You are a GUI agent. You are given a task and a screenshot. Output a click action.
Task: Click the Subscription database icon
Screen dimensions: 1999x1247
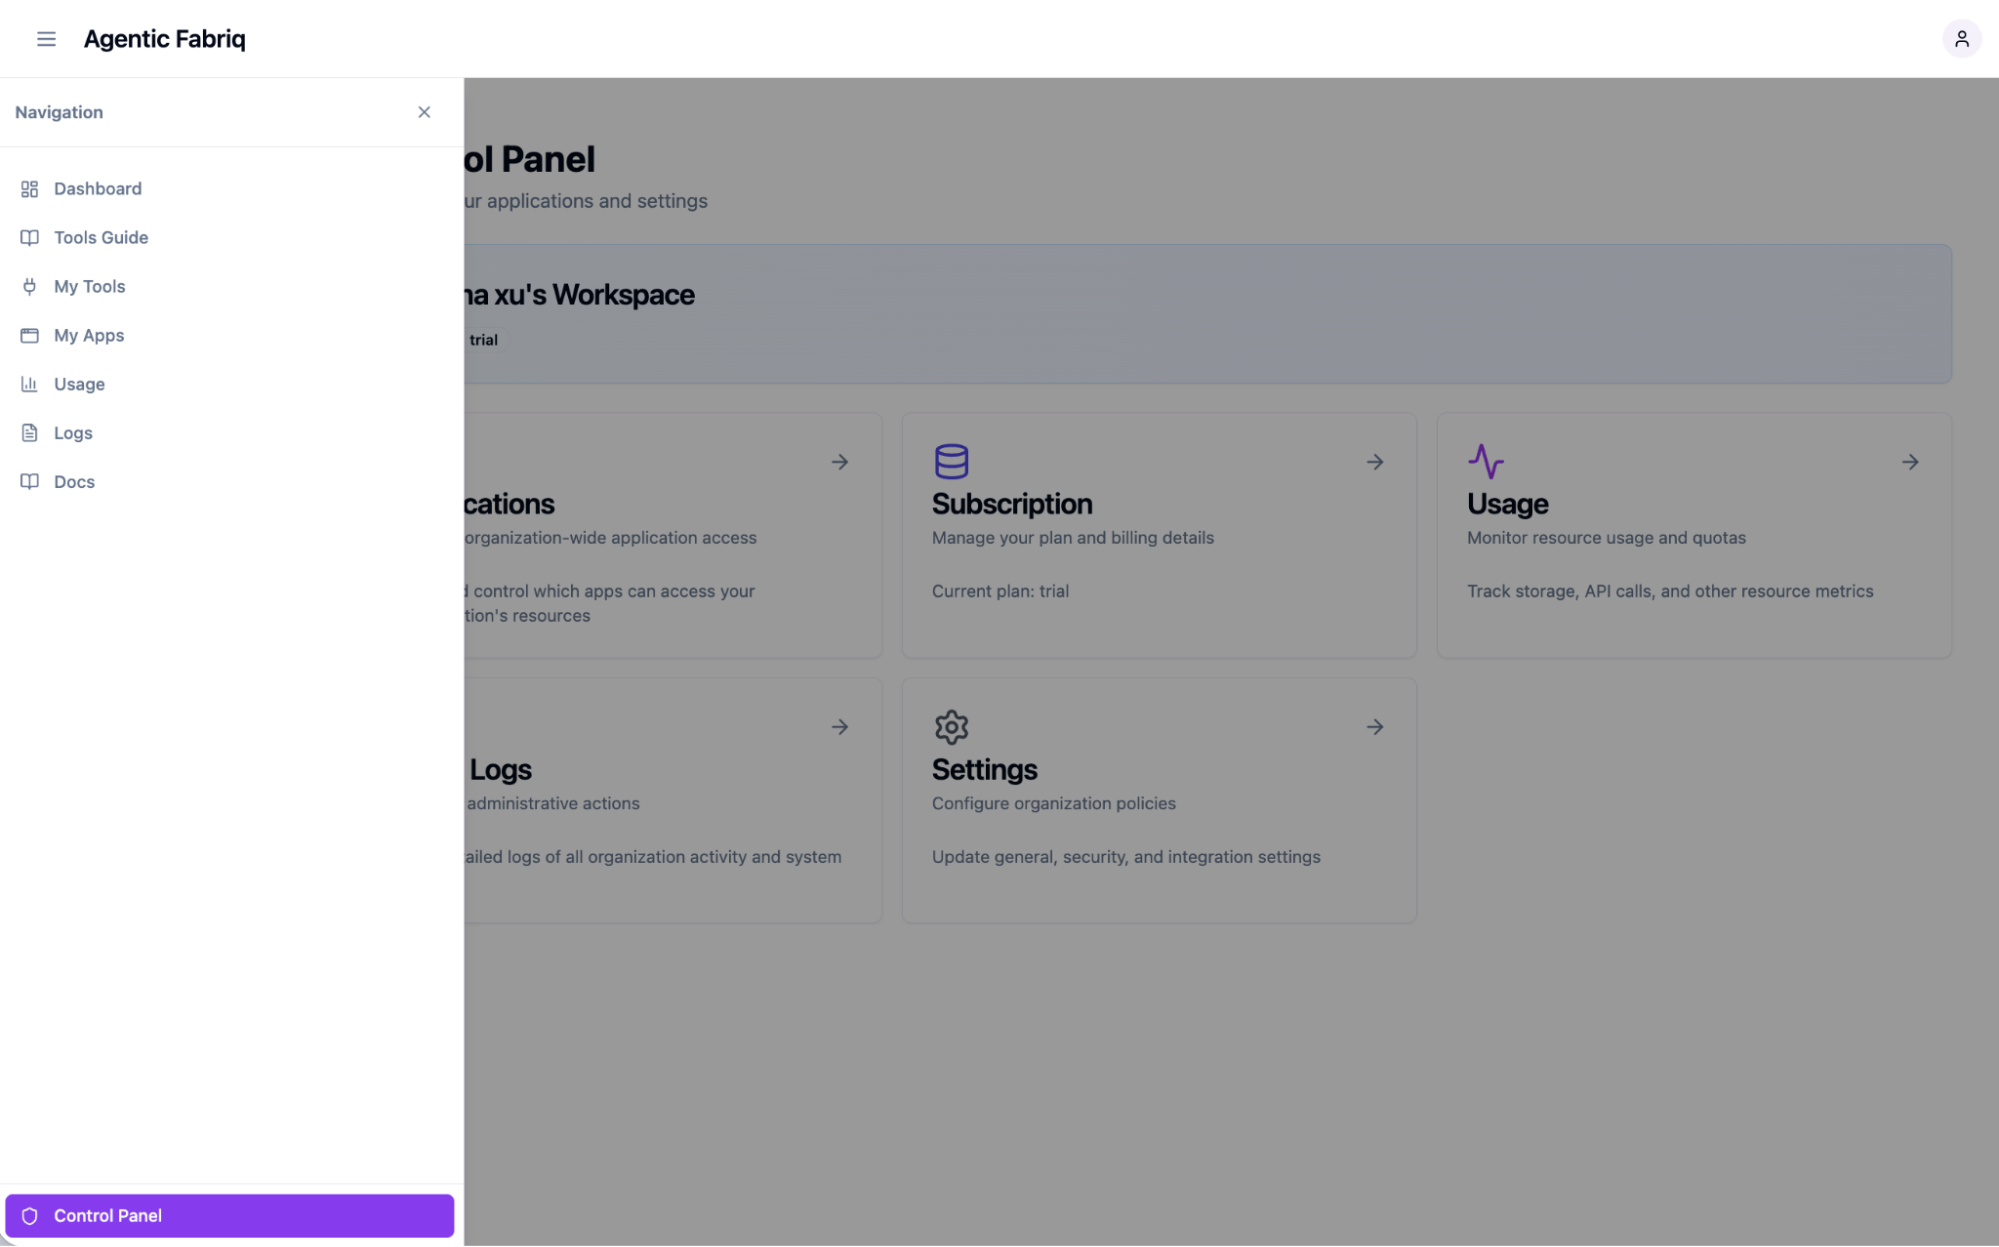point(951,461)
